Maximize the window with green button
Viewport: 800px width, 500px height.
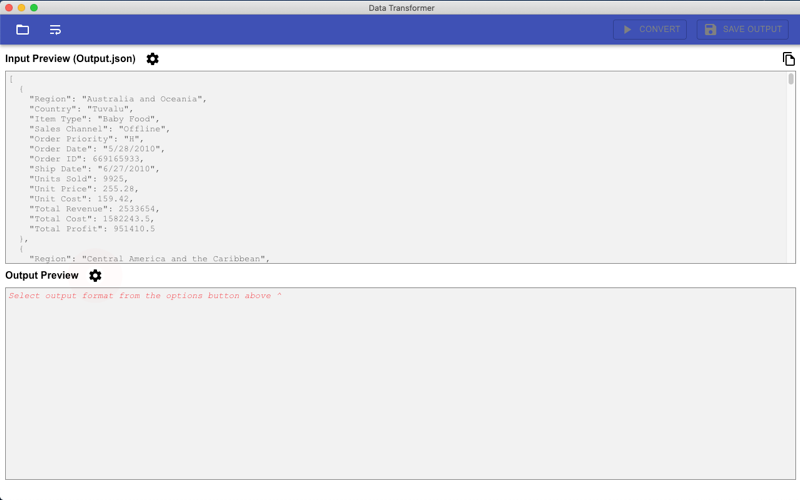[34, 8]
